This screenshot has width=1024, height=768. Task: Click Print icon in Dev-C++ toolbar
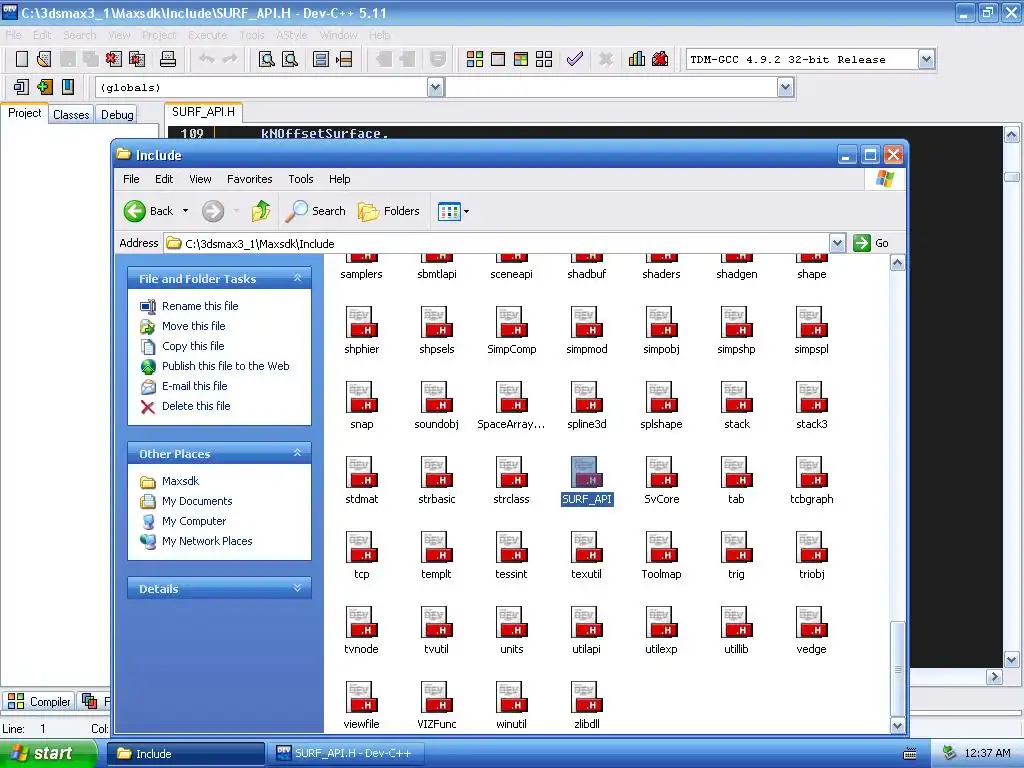pos(168,59)
